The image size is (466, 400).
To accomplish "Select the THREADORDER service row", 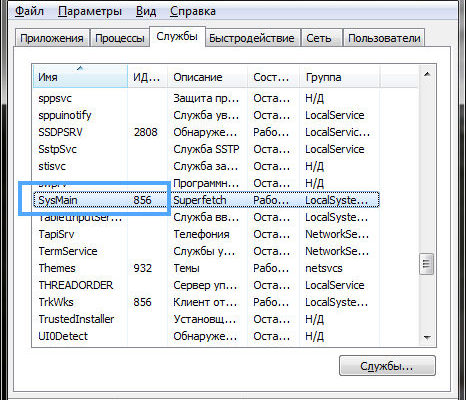I will tap(206, 285).
